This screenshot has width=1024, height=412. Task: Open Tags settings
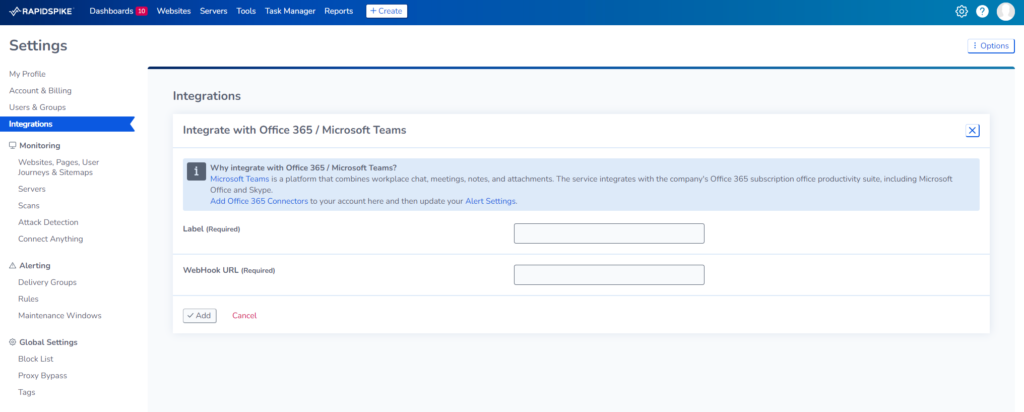(x=27, y=392)
